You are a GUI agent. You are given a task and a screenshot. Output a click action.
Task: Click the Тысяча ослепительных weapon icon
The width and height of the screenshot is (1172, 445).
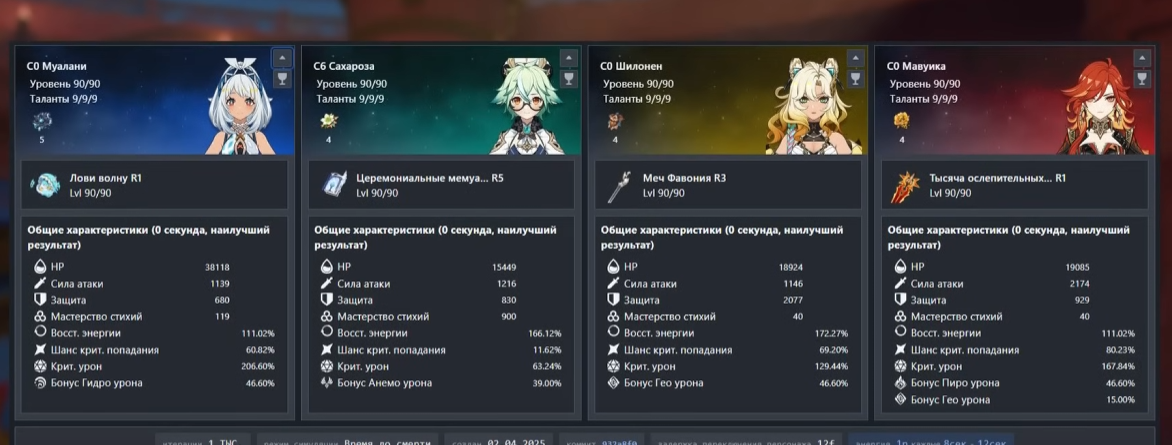(904, 187)
